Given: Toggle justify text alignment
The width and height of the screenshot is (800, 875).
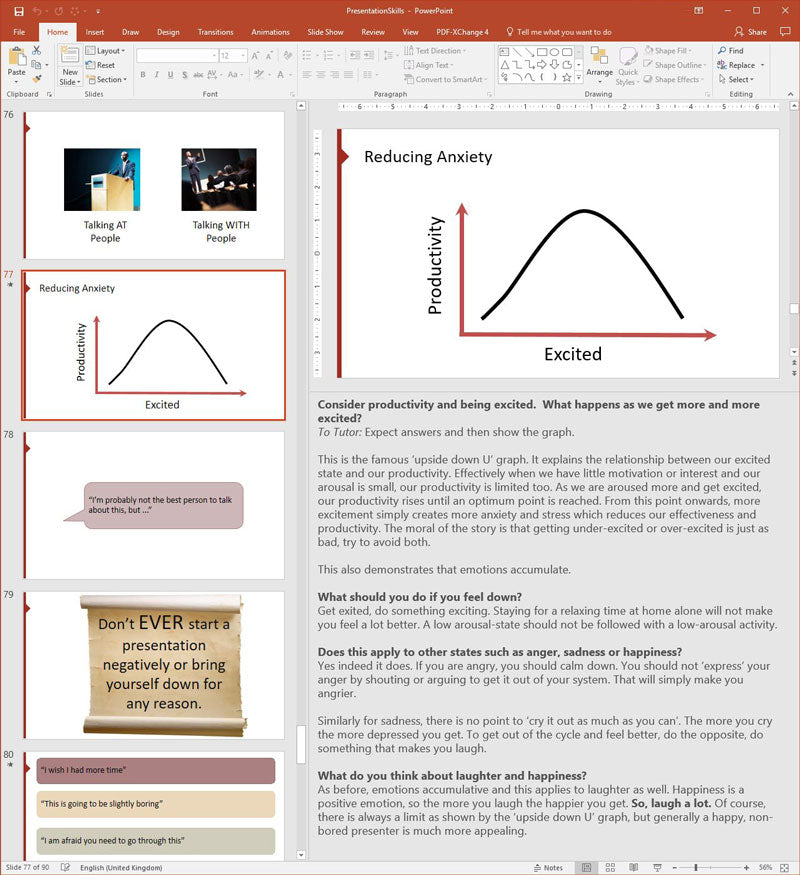Looking at the screenshot, I should point(348,74).
